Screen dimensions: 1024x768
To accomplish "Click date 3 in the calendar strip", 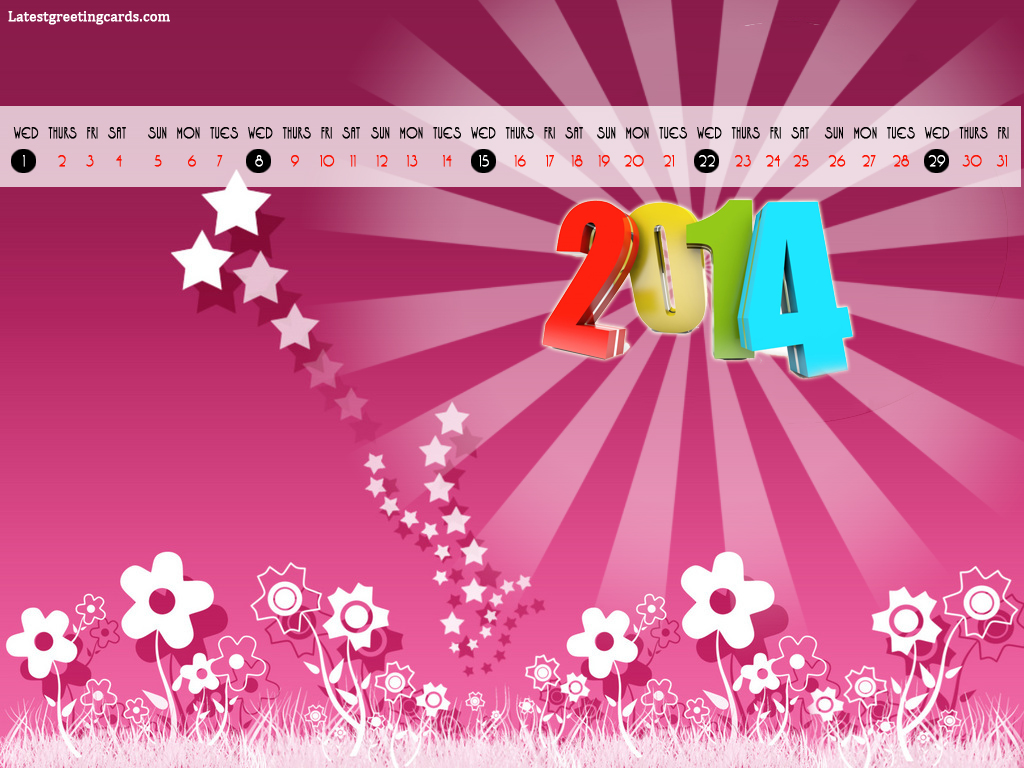I will pyautogui.click(x=90, y=161).
